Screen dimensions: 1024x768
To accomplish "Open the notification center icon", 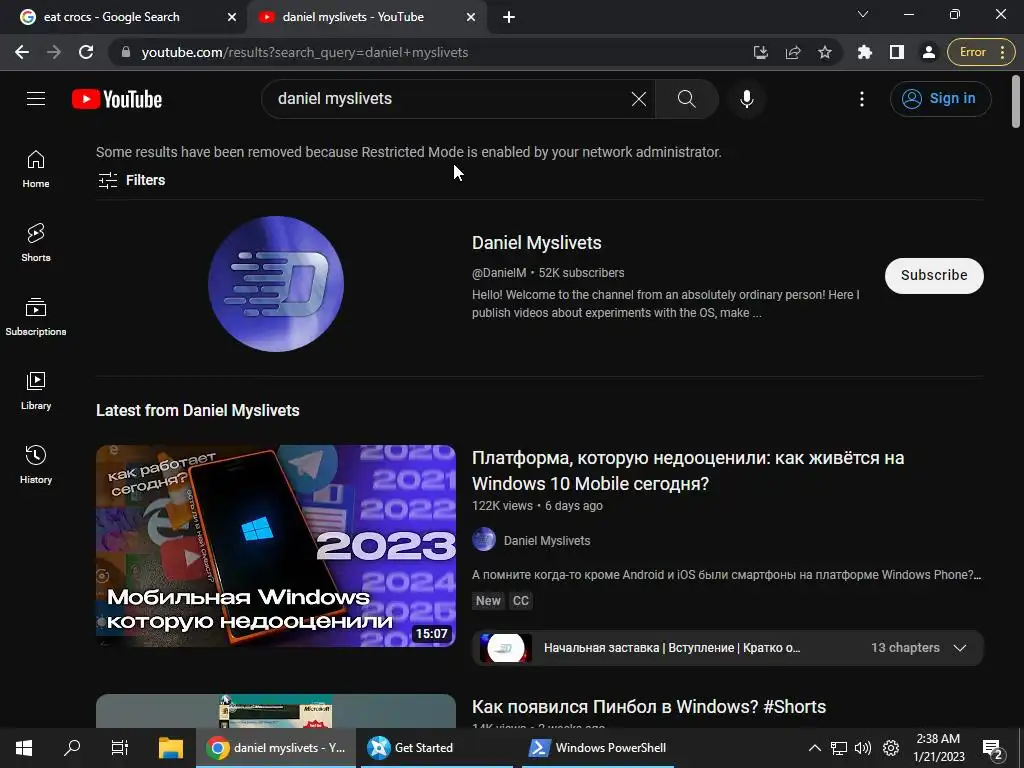I will click(x=993, y=748).
